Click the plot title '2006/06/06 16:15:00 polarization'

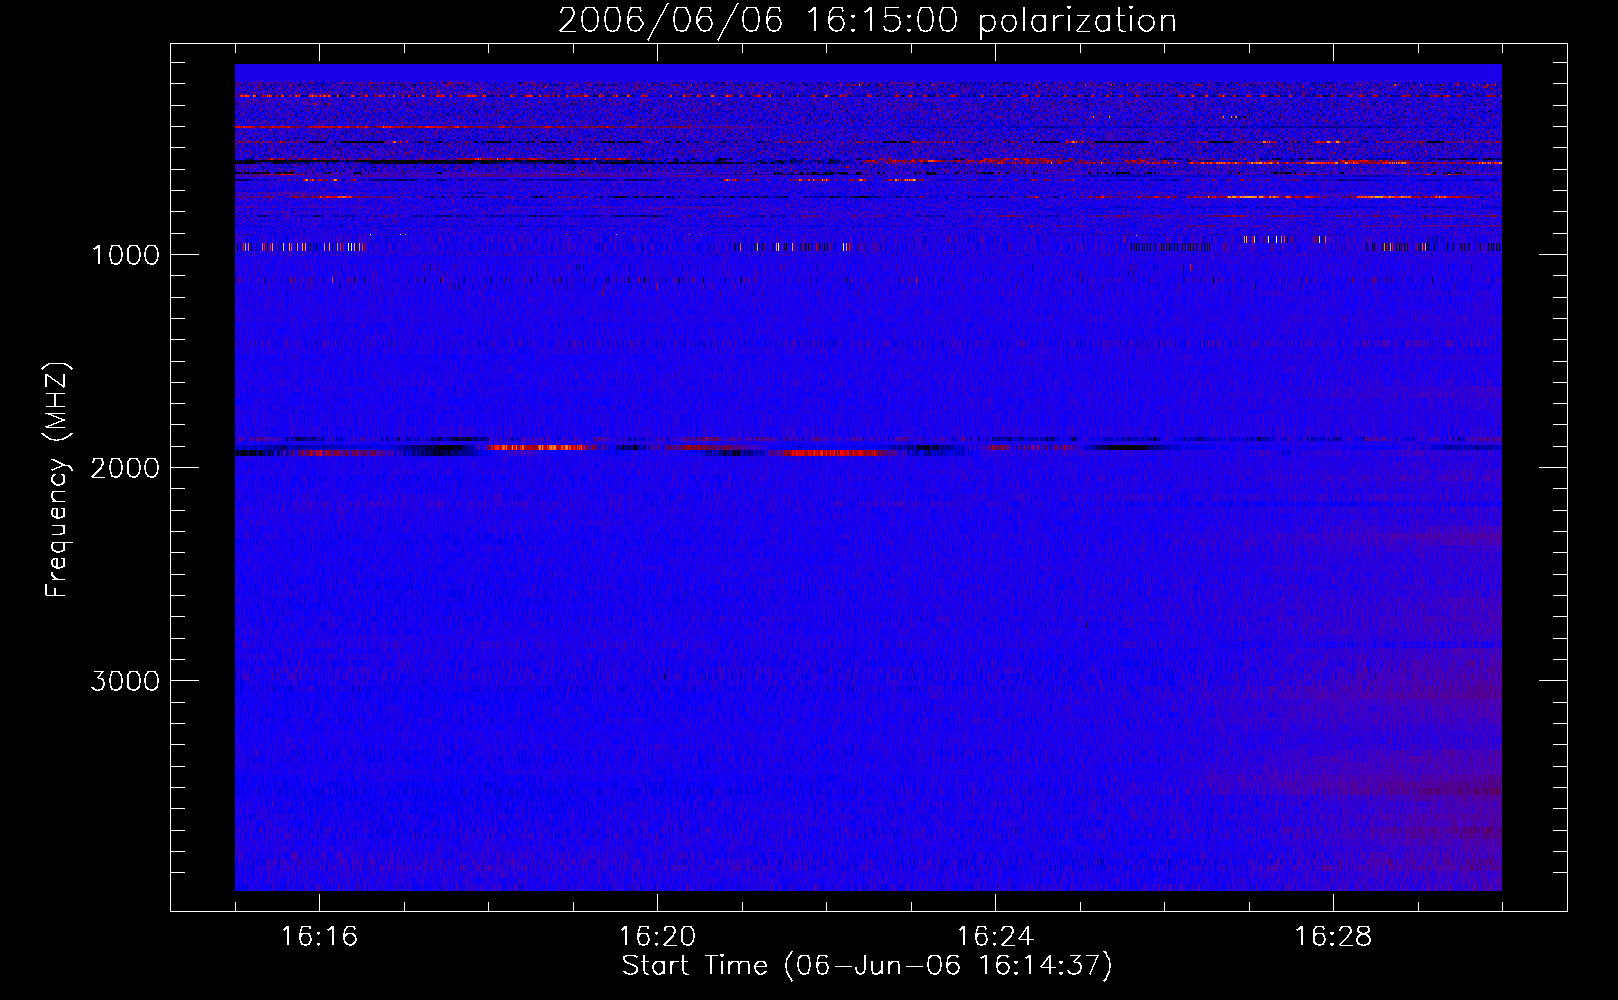pyautogui.click(x=867, y=20)
